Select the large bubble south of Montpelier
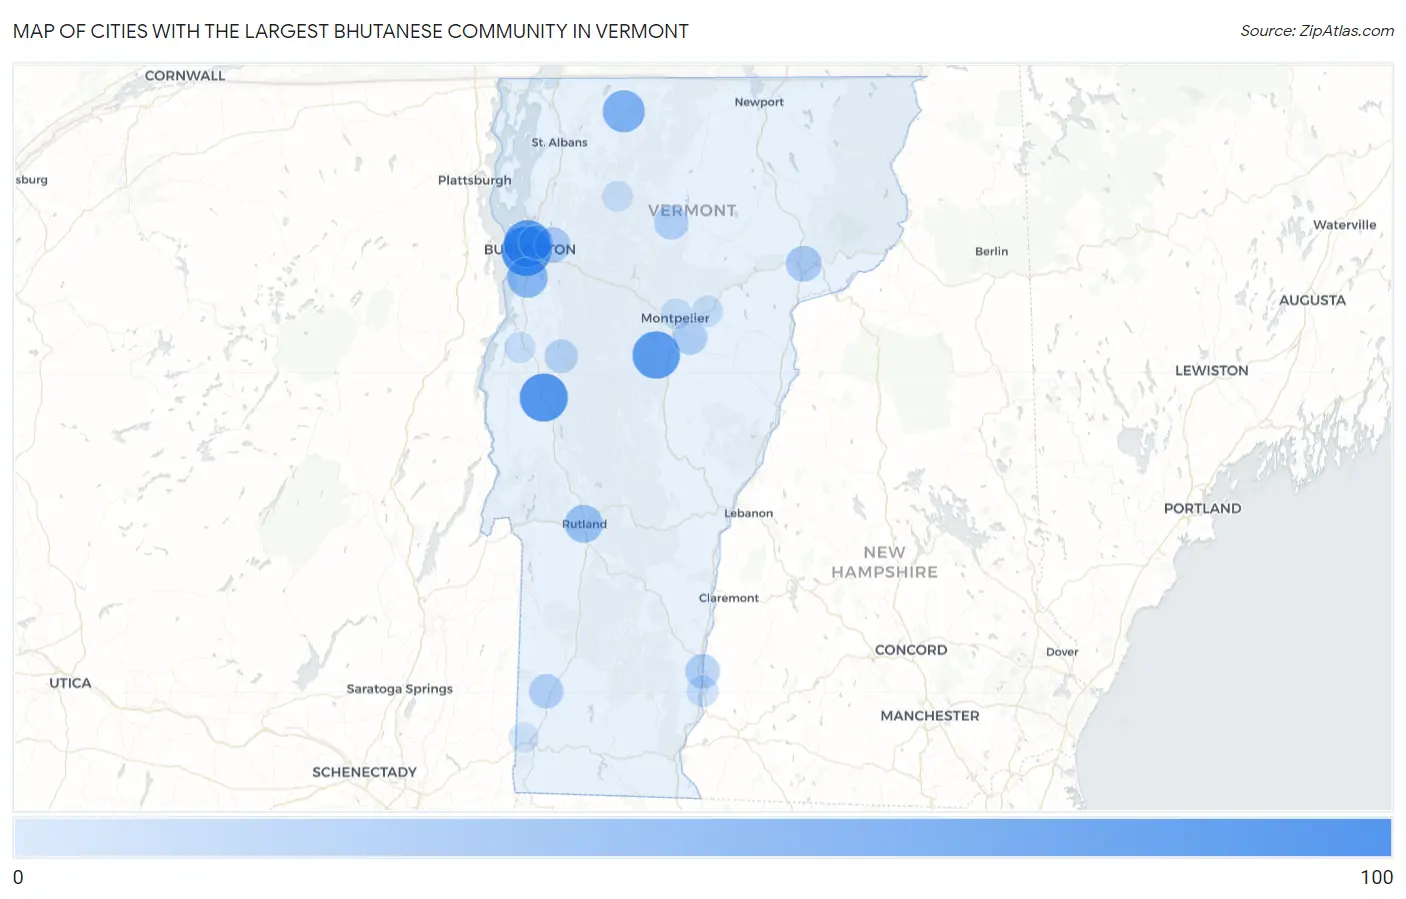1406x899 pixels. pyautogui.click(x=656, y=355)
